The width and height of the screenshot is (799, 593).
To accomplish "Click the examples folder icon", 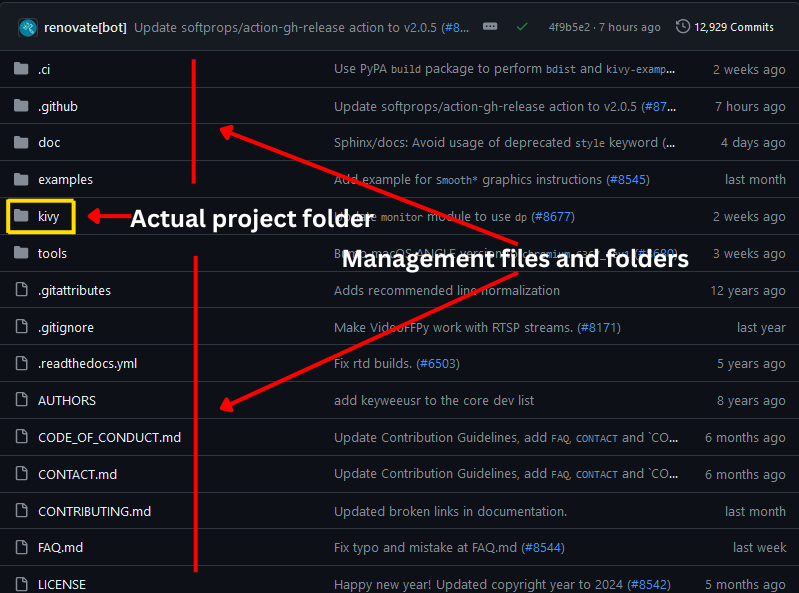I will pos(21,179).
